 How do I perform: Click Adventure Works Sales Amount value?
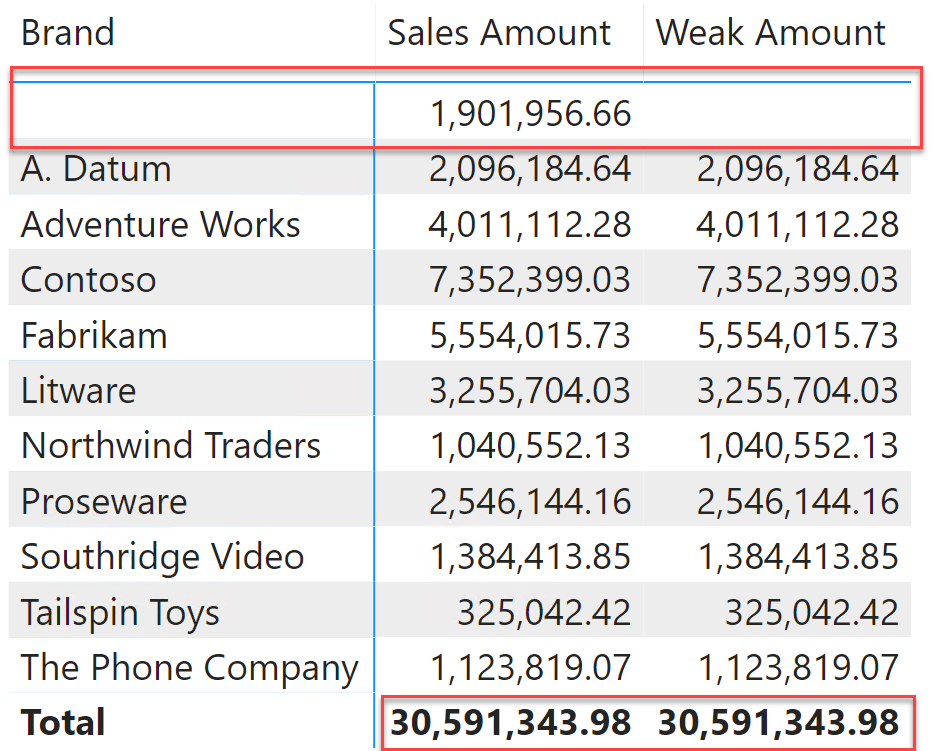point(530,225)
